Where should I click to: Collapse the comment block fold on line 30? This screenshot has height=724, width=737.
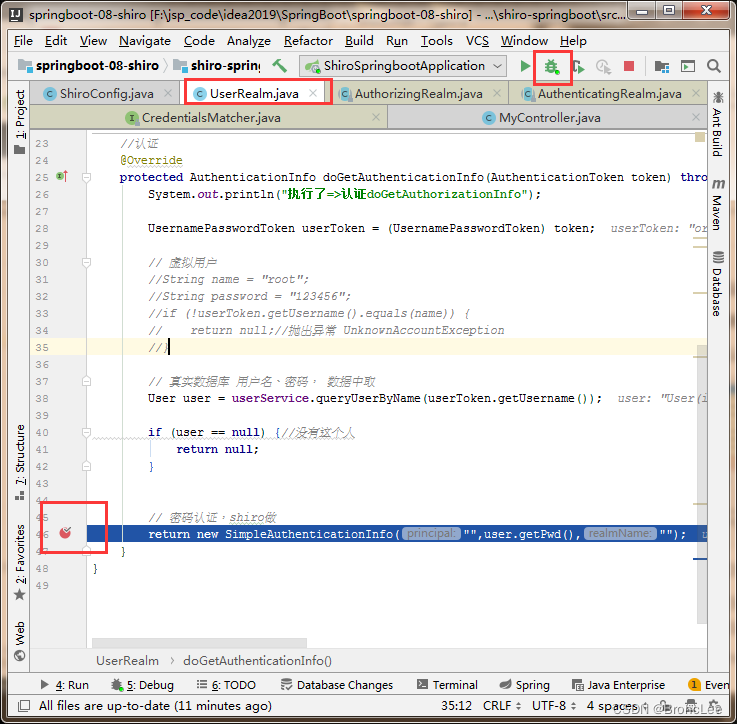click(86, 262)
